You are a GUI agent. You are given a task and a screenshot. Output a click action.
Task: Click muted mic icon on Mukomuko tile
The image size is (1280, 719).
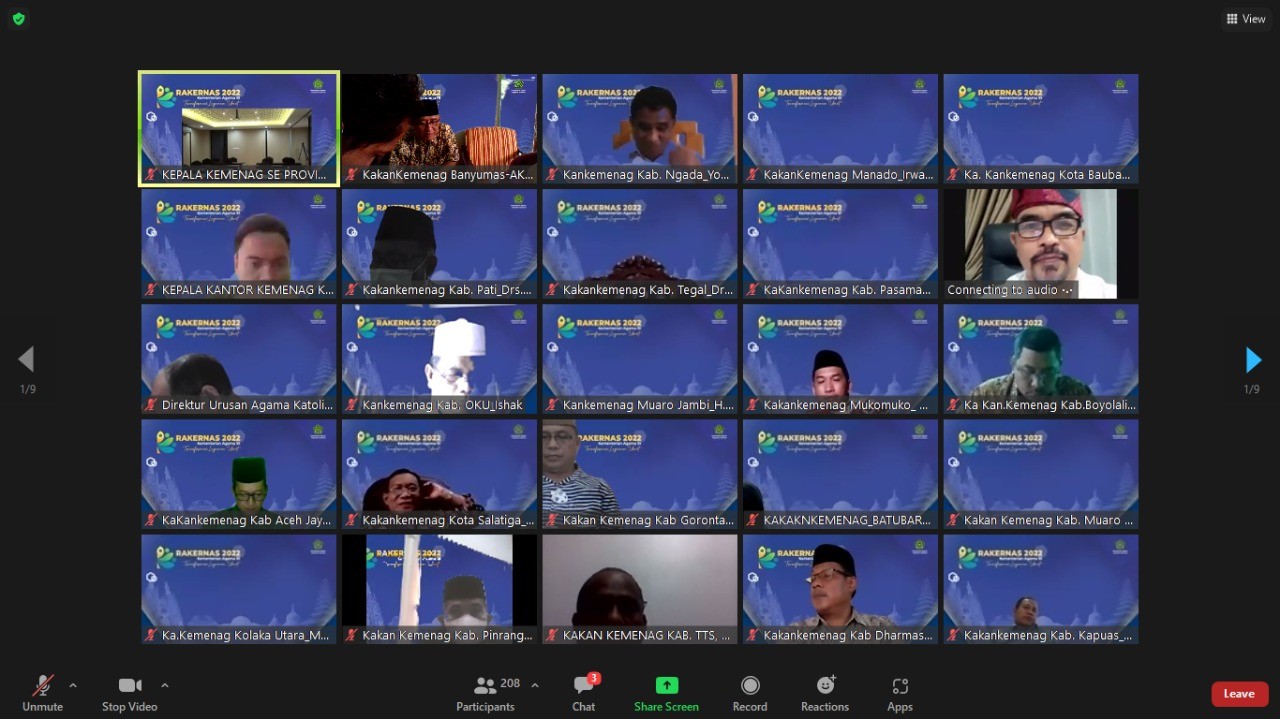tap(753, 405)
